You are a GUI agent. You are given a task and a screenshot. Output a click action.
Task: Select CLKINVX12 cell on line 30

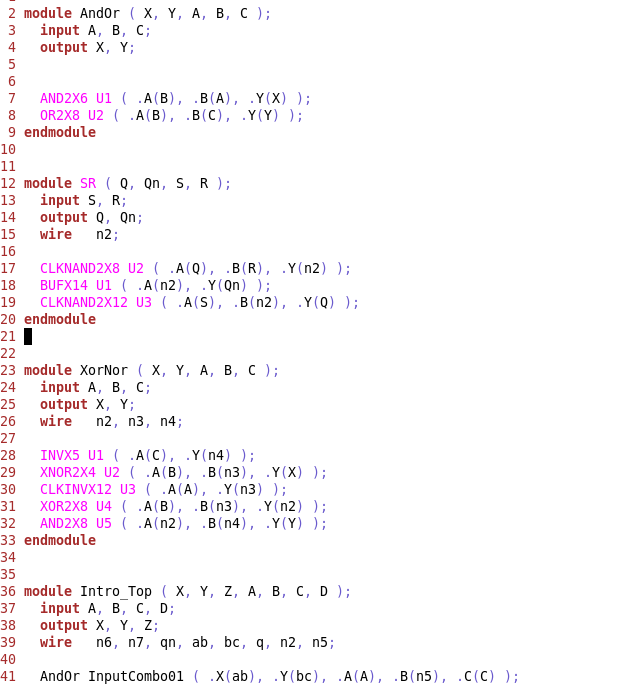pyautogui.click(x=76, y=489)
